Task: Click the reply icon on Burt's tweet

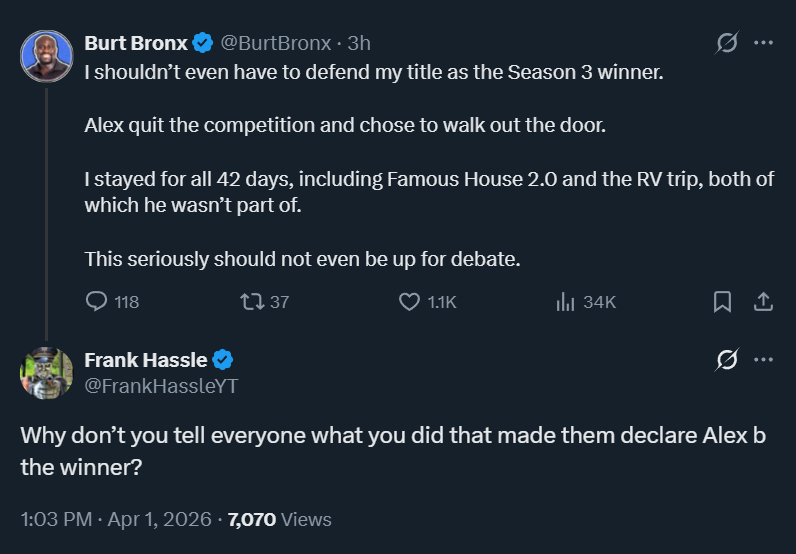Action: [97, 302]
